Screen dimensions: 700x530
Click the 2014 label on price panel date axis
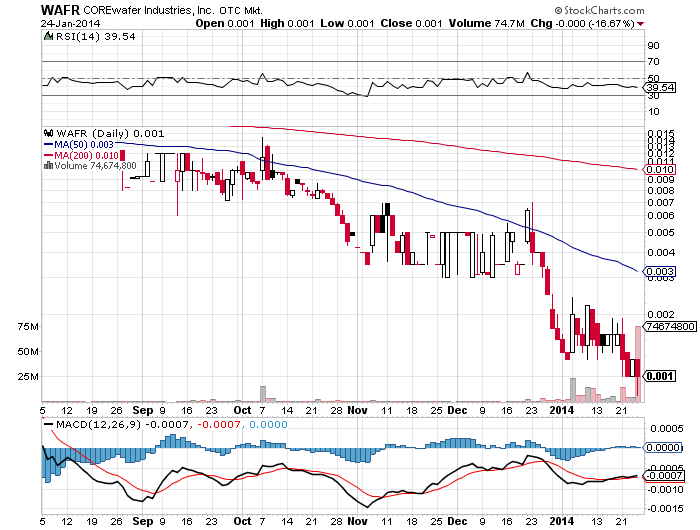coord(562,410)
